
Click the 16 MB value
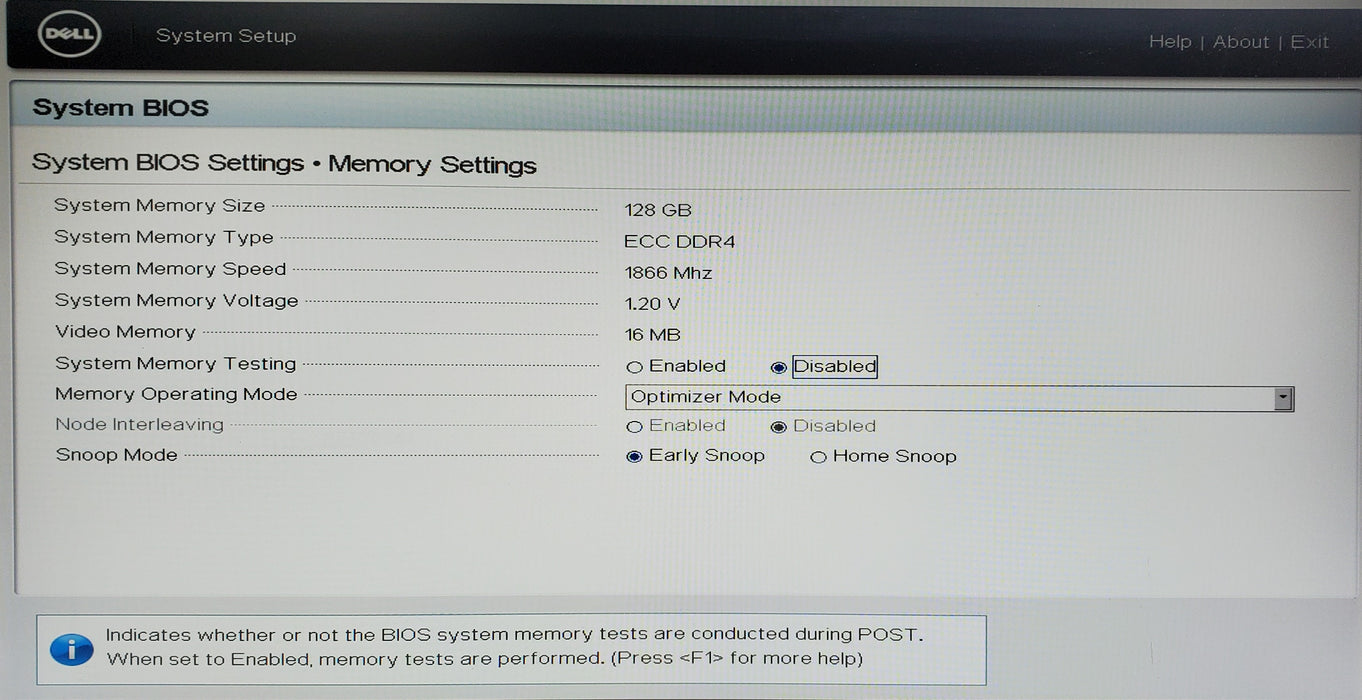(x=652, y=335)
